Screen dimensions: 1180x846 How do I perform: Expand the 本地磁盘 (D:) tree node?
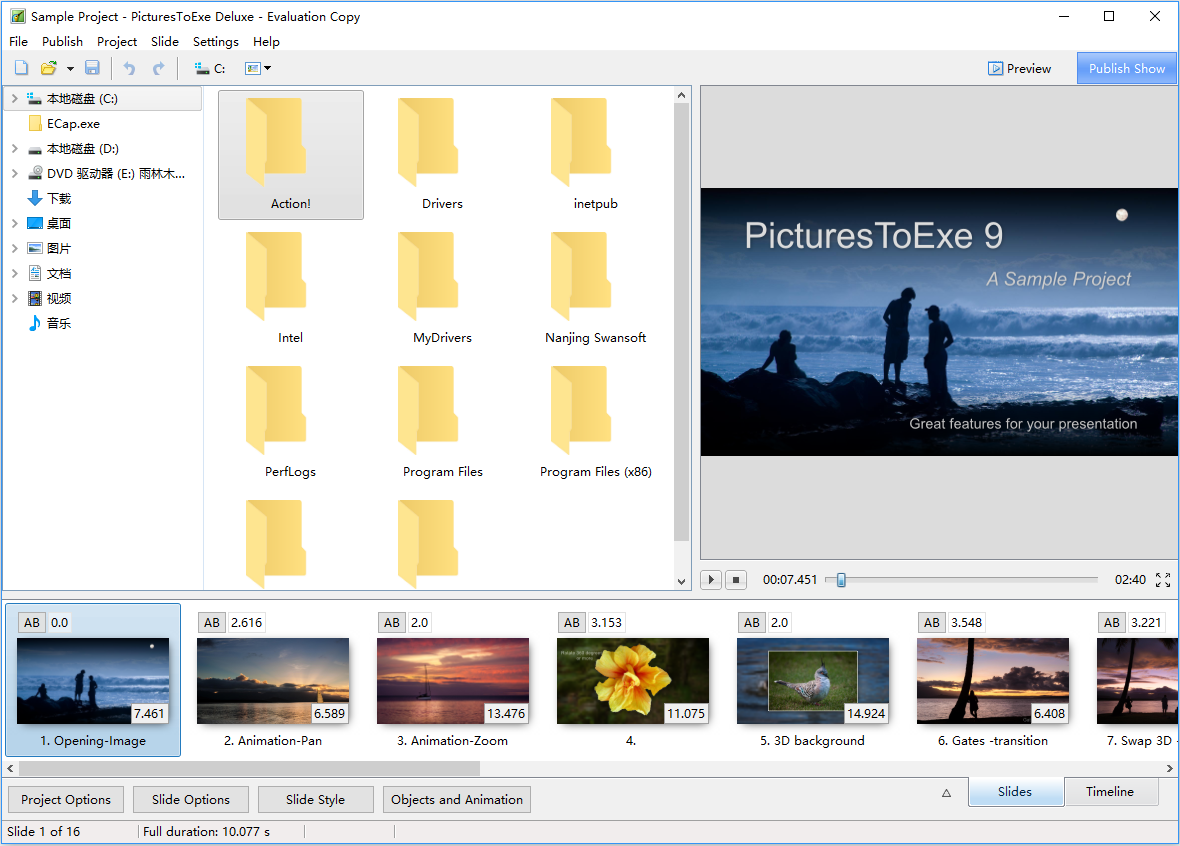pyautogui.click(x=14, y=149)
